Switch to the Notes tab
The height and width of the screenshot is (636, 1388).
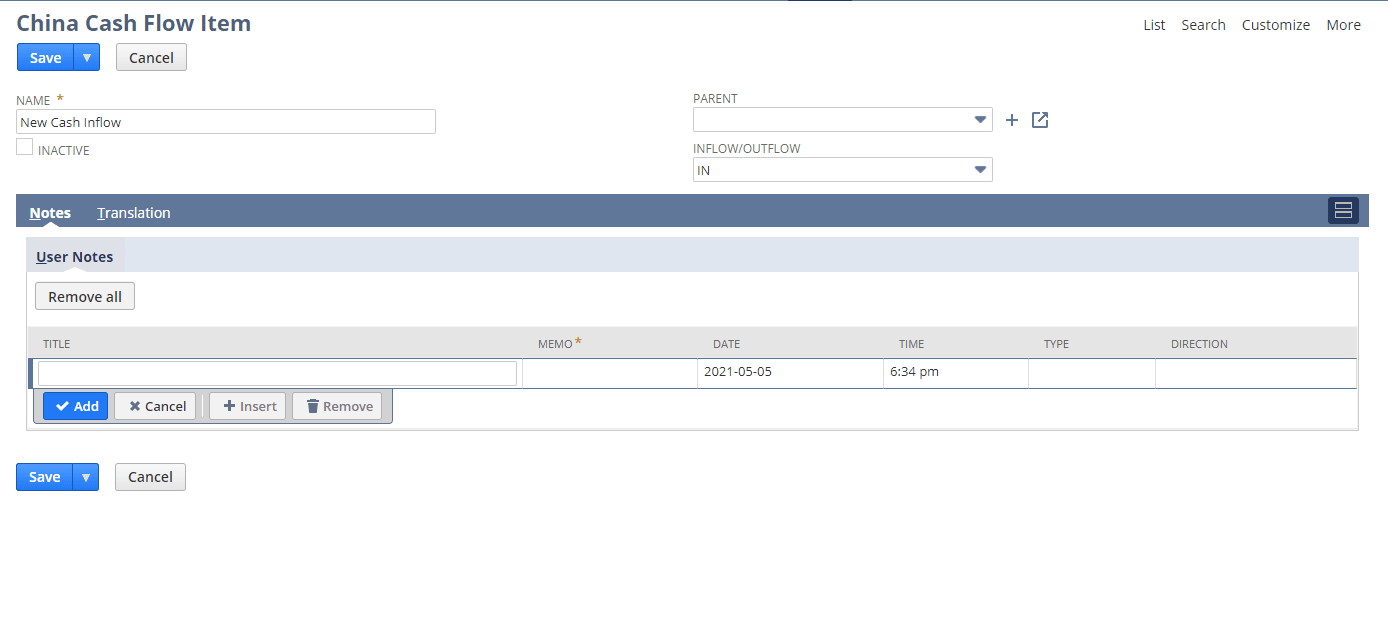pos(50,212)
